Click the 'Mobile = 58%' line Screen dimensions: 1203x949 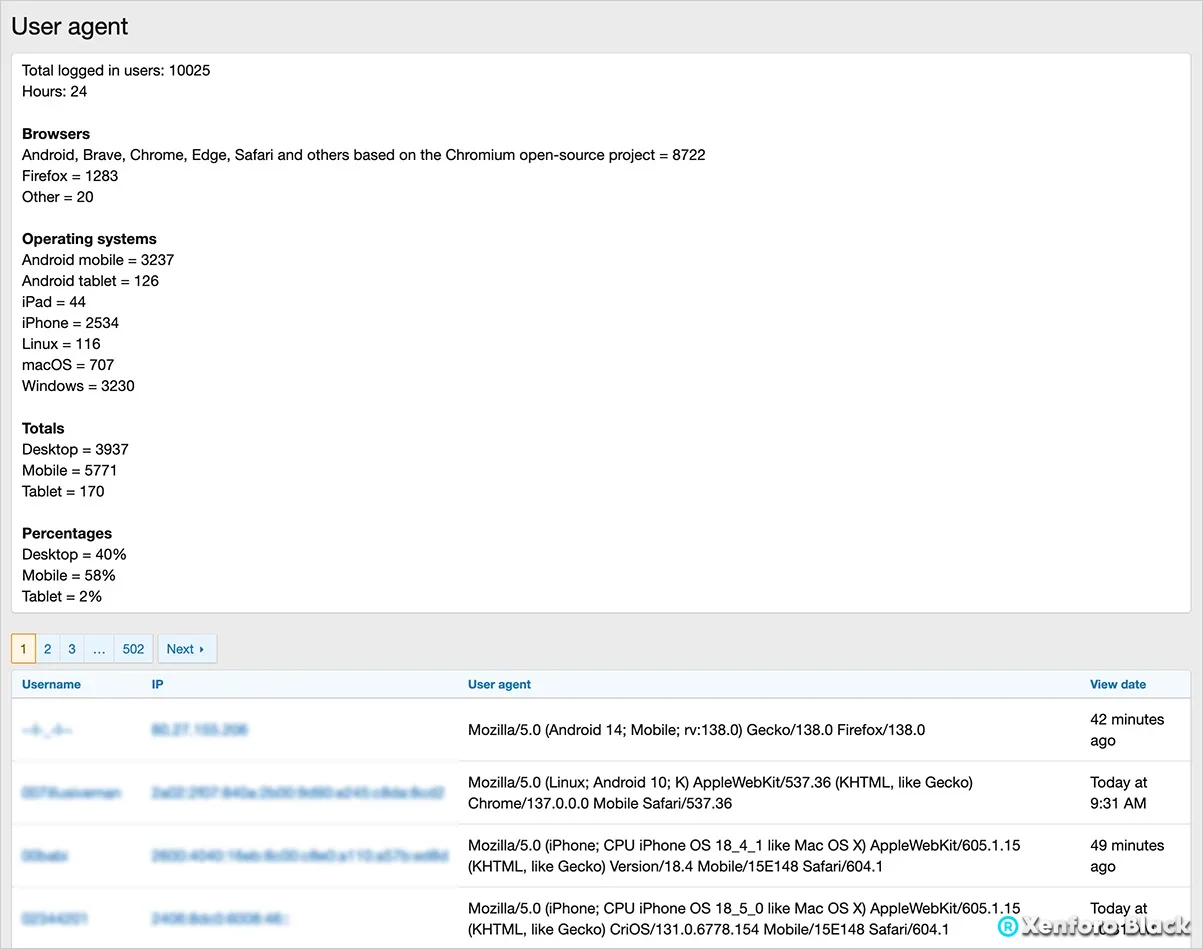tap(69, 575)
